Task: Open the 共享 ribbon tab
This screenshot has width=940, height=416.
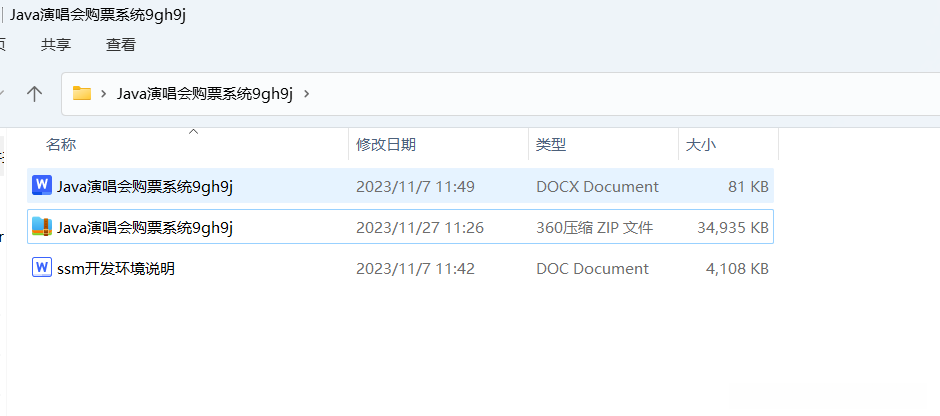Action: tap(56, 45)
